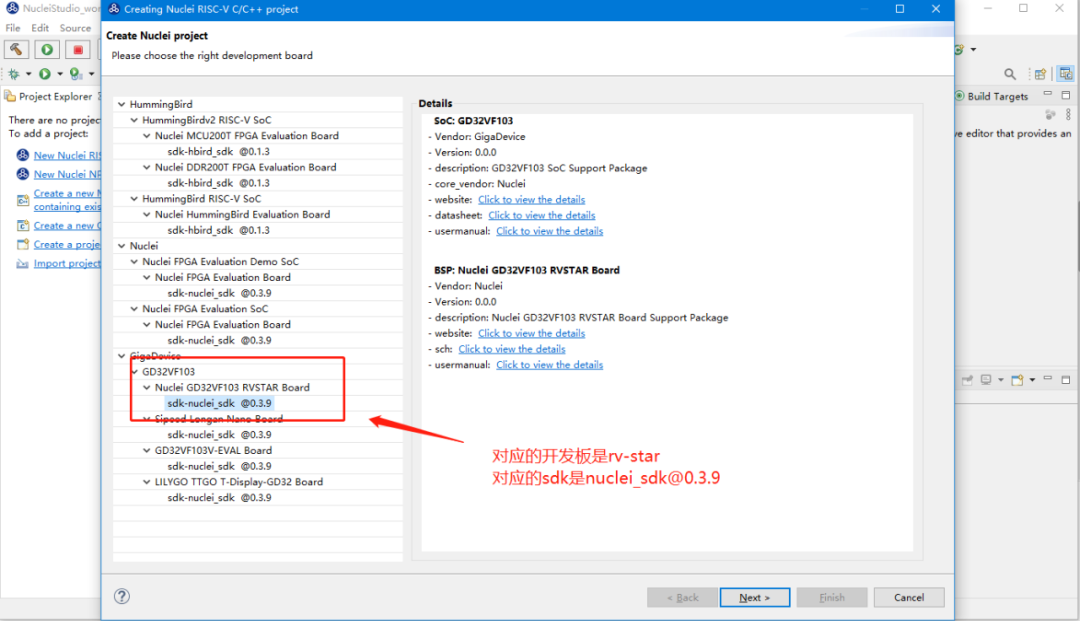Open the Build Targets view menu (three dots)
The width and height of the screenshot is (1080, 621).
pyautogui.click(x=1068, y=114)
